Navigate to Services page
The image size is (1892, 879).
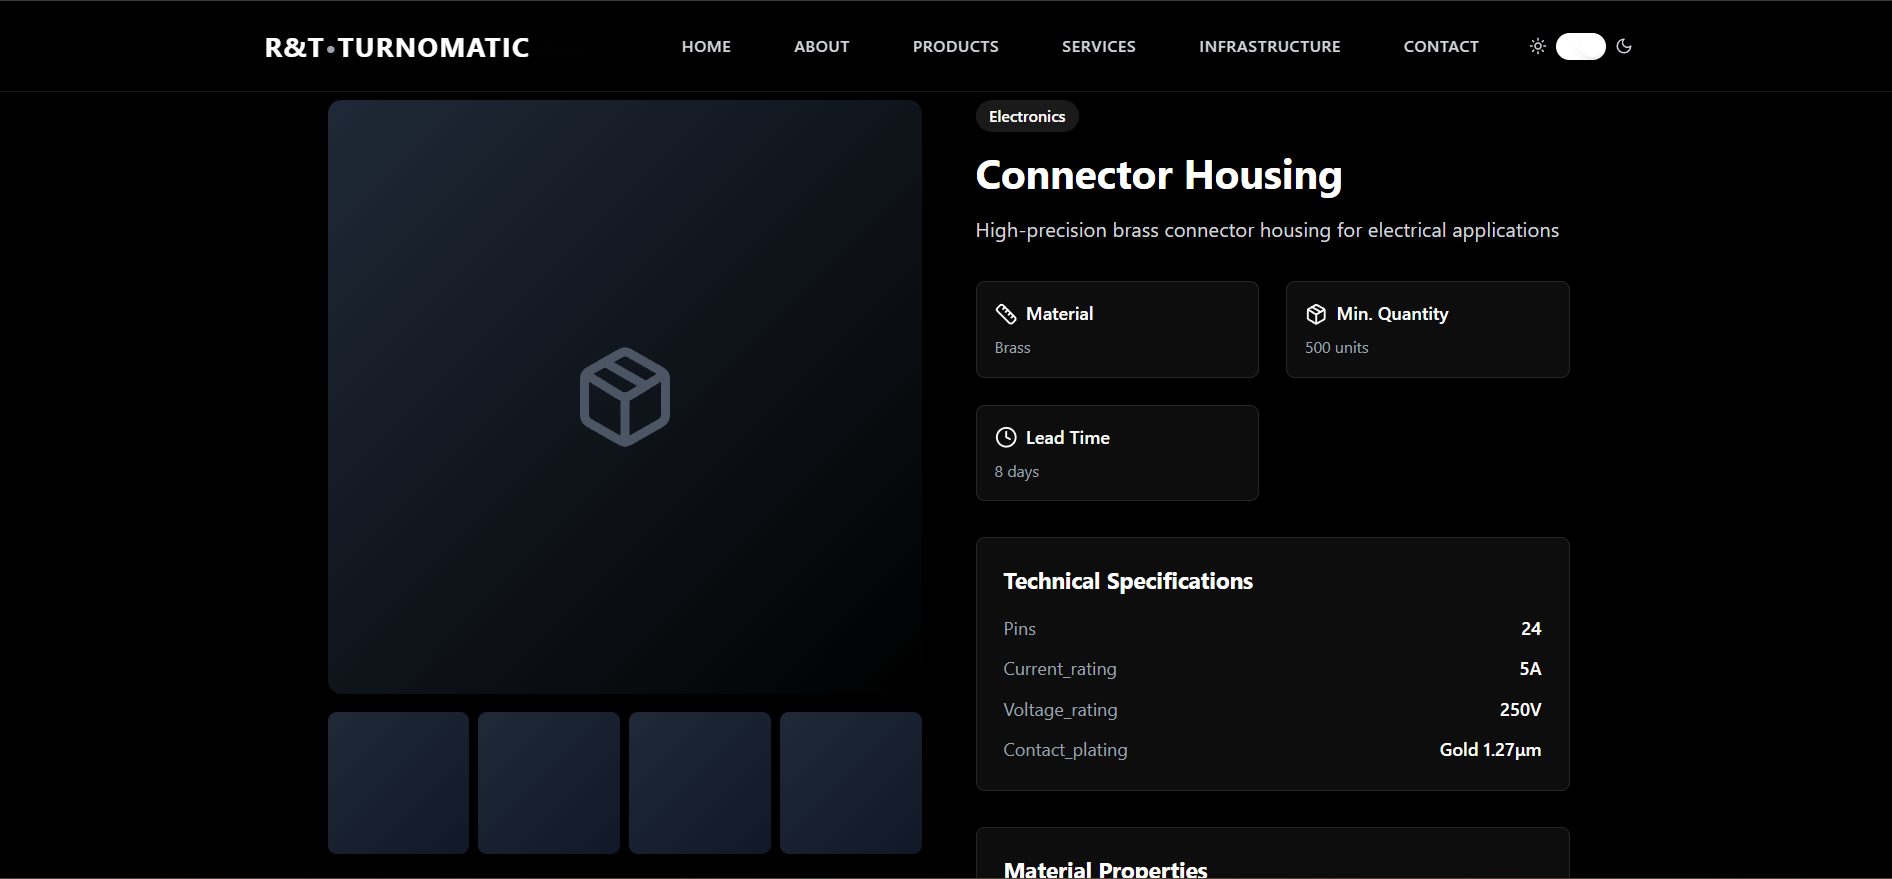[x=1098, y=47]
